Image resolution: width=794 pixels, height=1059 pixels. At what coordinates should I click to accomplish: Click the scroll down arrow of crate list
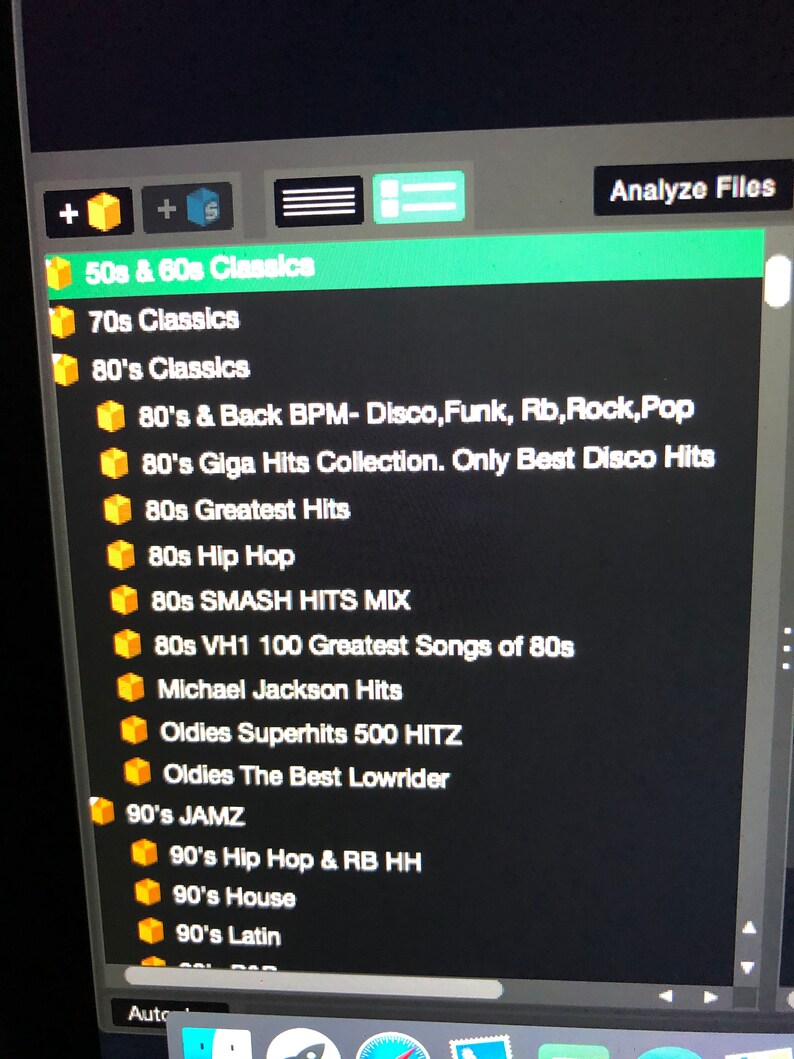pos(747,967)
